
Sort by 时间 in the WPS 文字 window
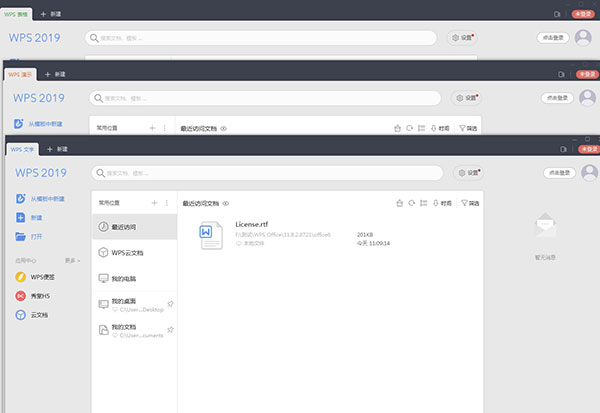coord(442,203)
